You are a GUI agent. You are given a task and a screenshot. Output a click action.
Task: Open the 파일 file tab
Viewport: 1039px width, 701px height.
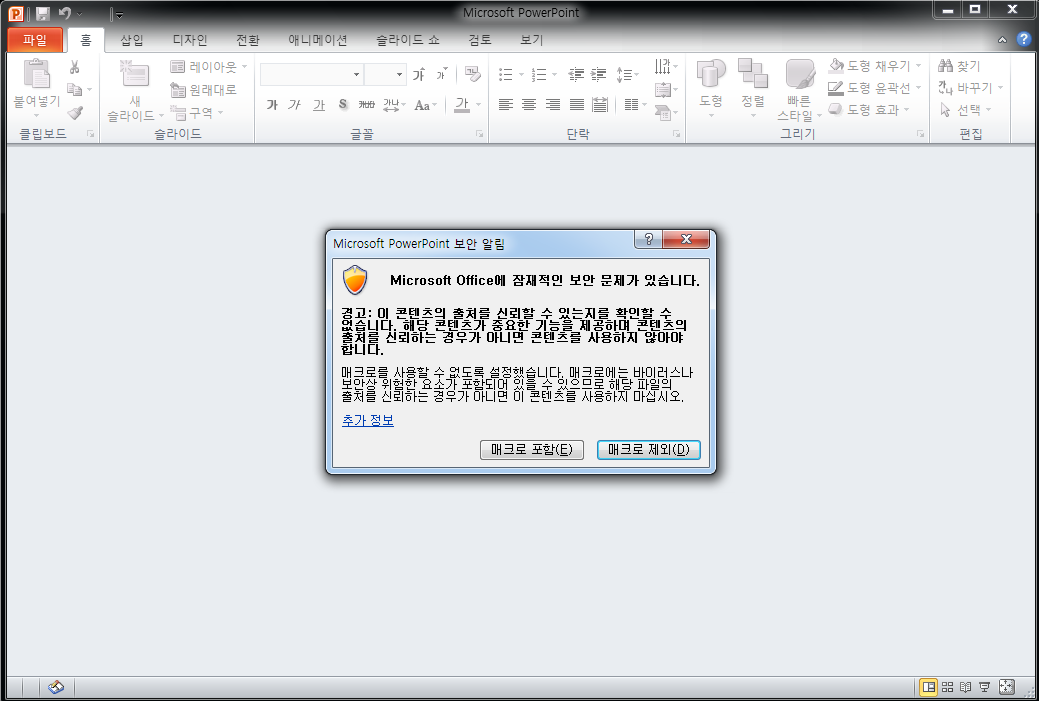35,40
